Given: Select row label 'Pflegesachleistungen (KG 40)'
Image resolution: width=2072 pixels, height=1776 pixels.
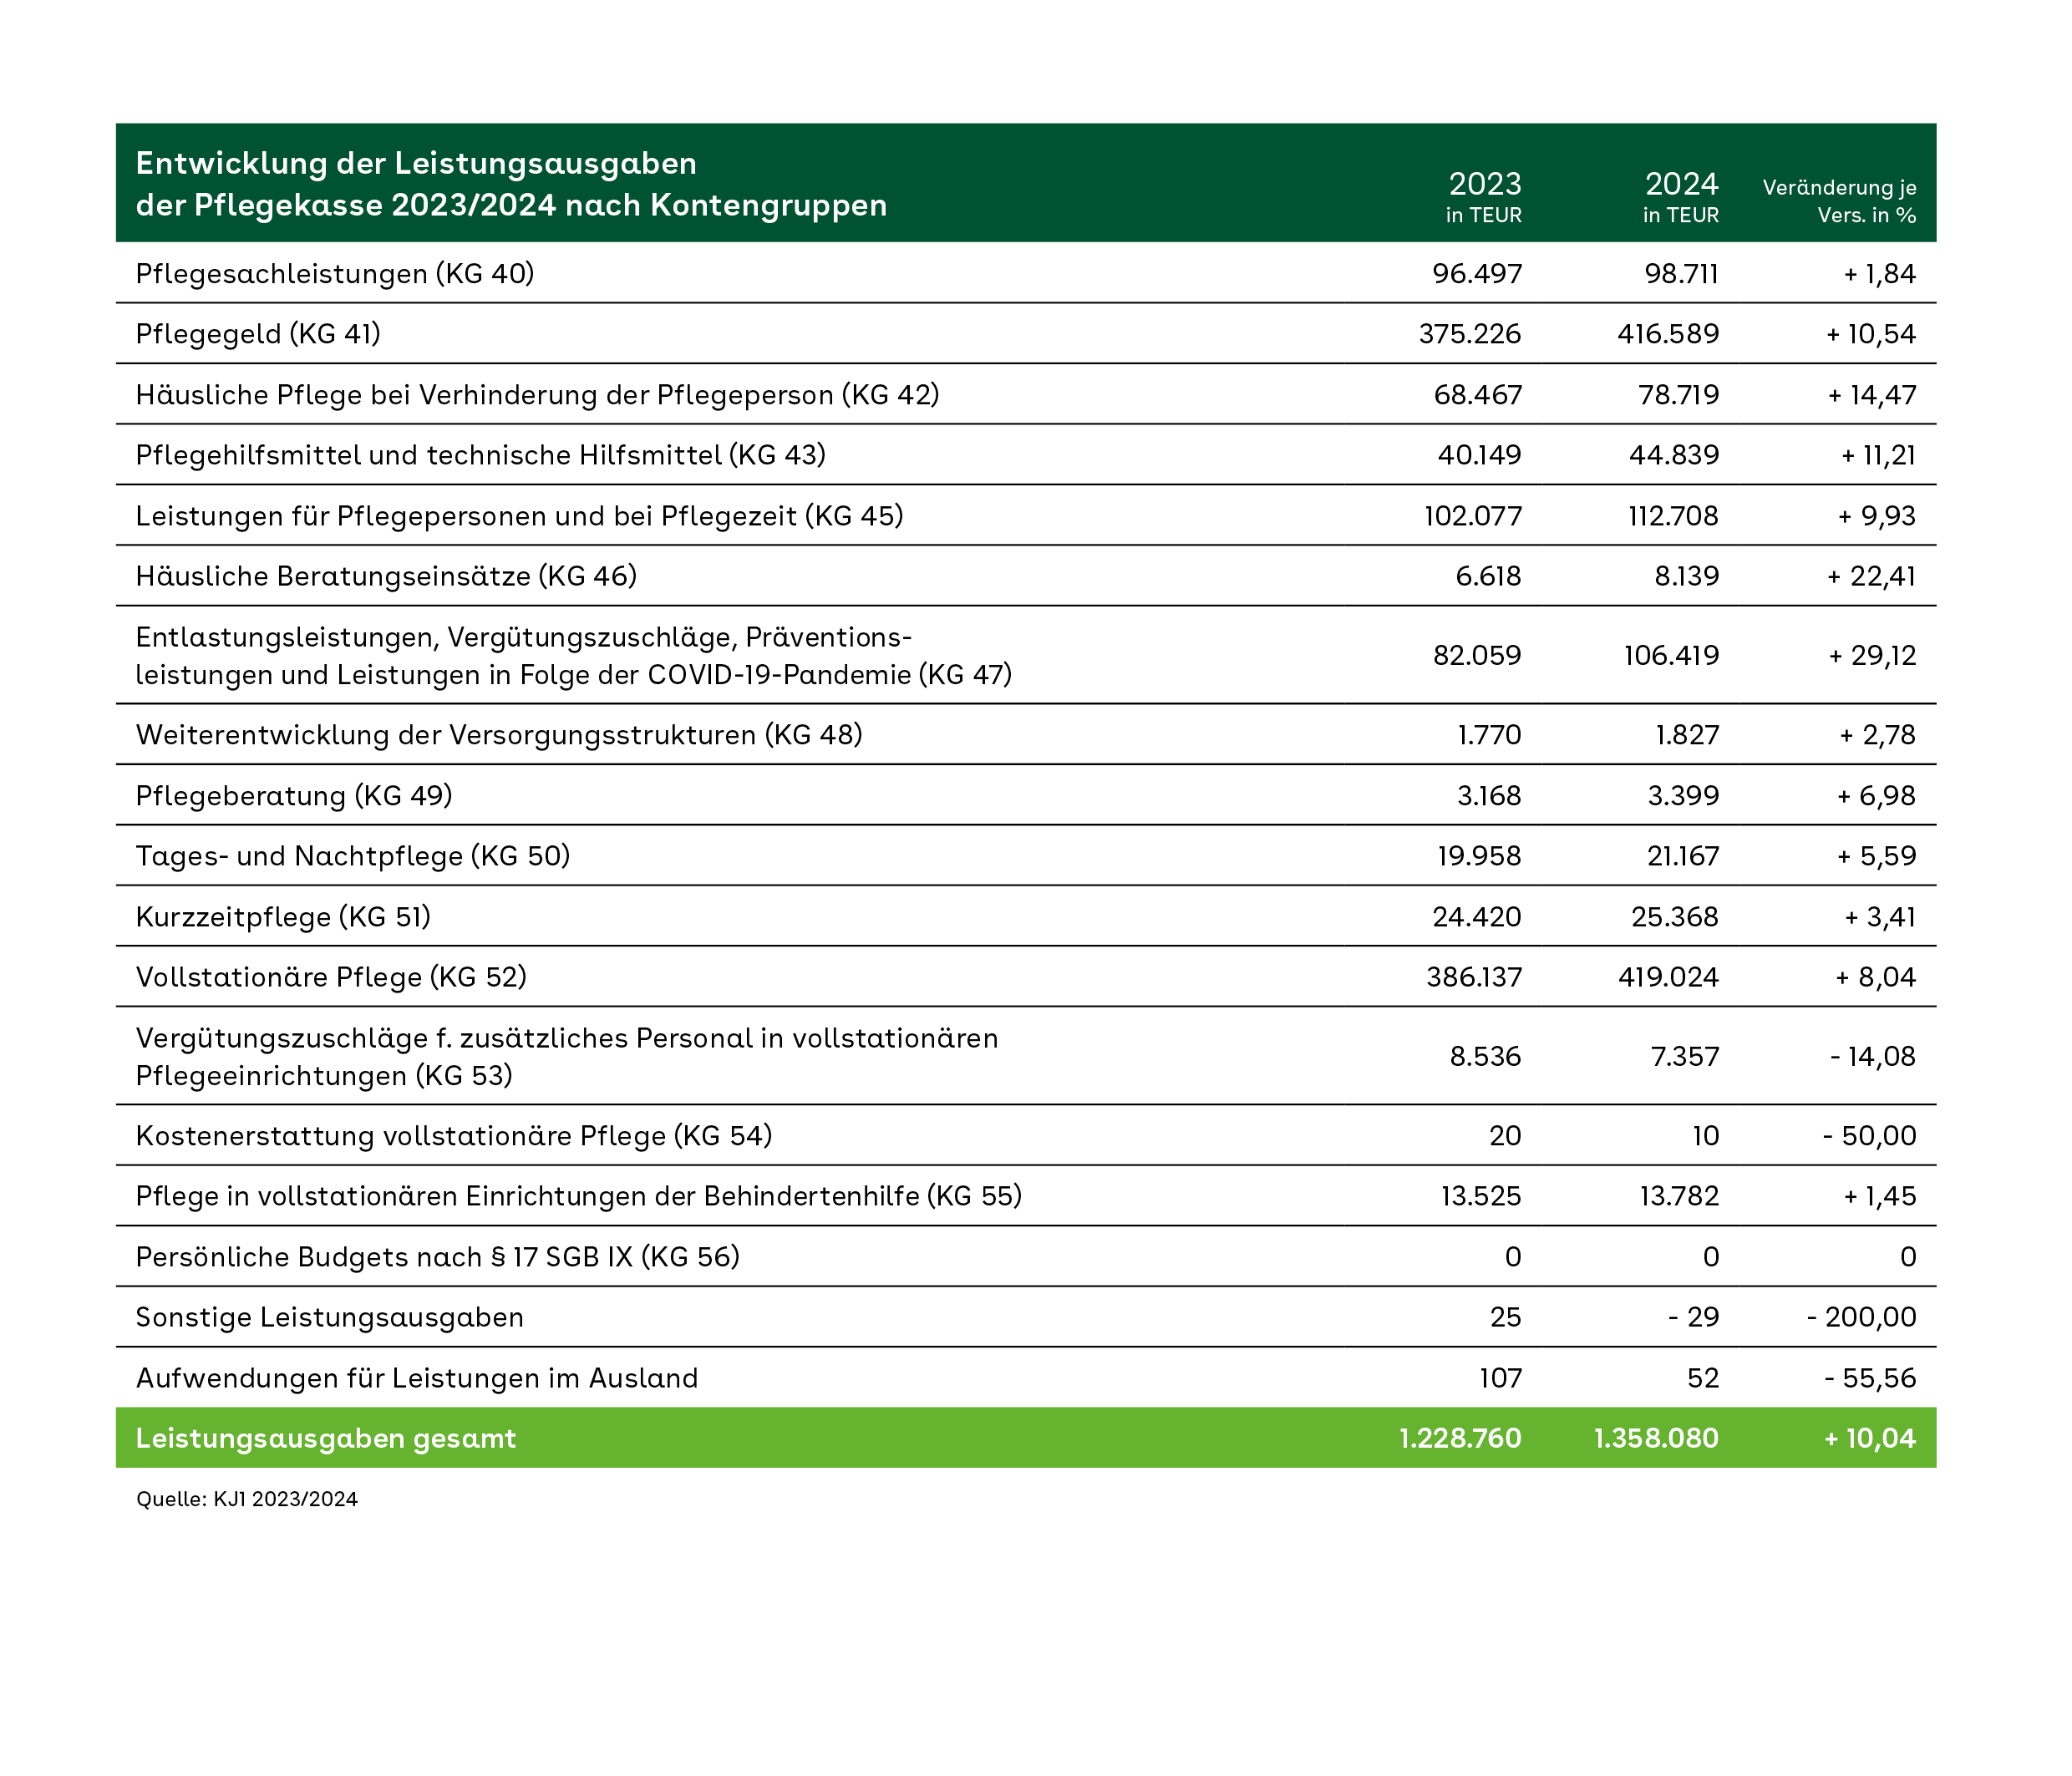Looking at the screenshot, I should 335,273.
